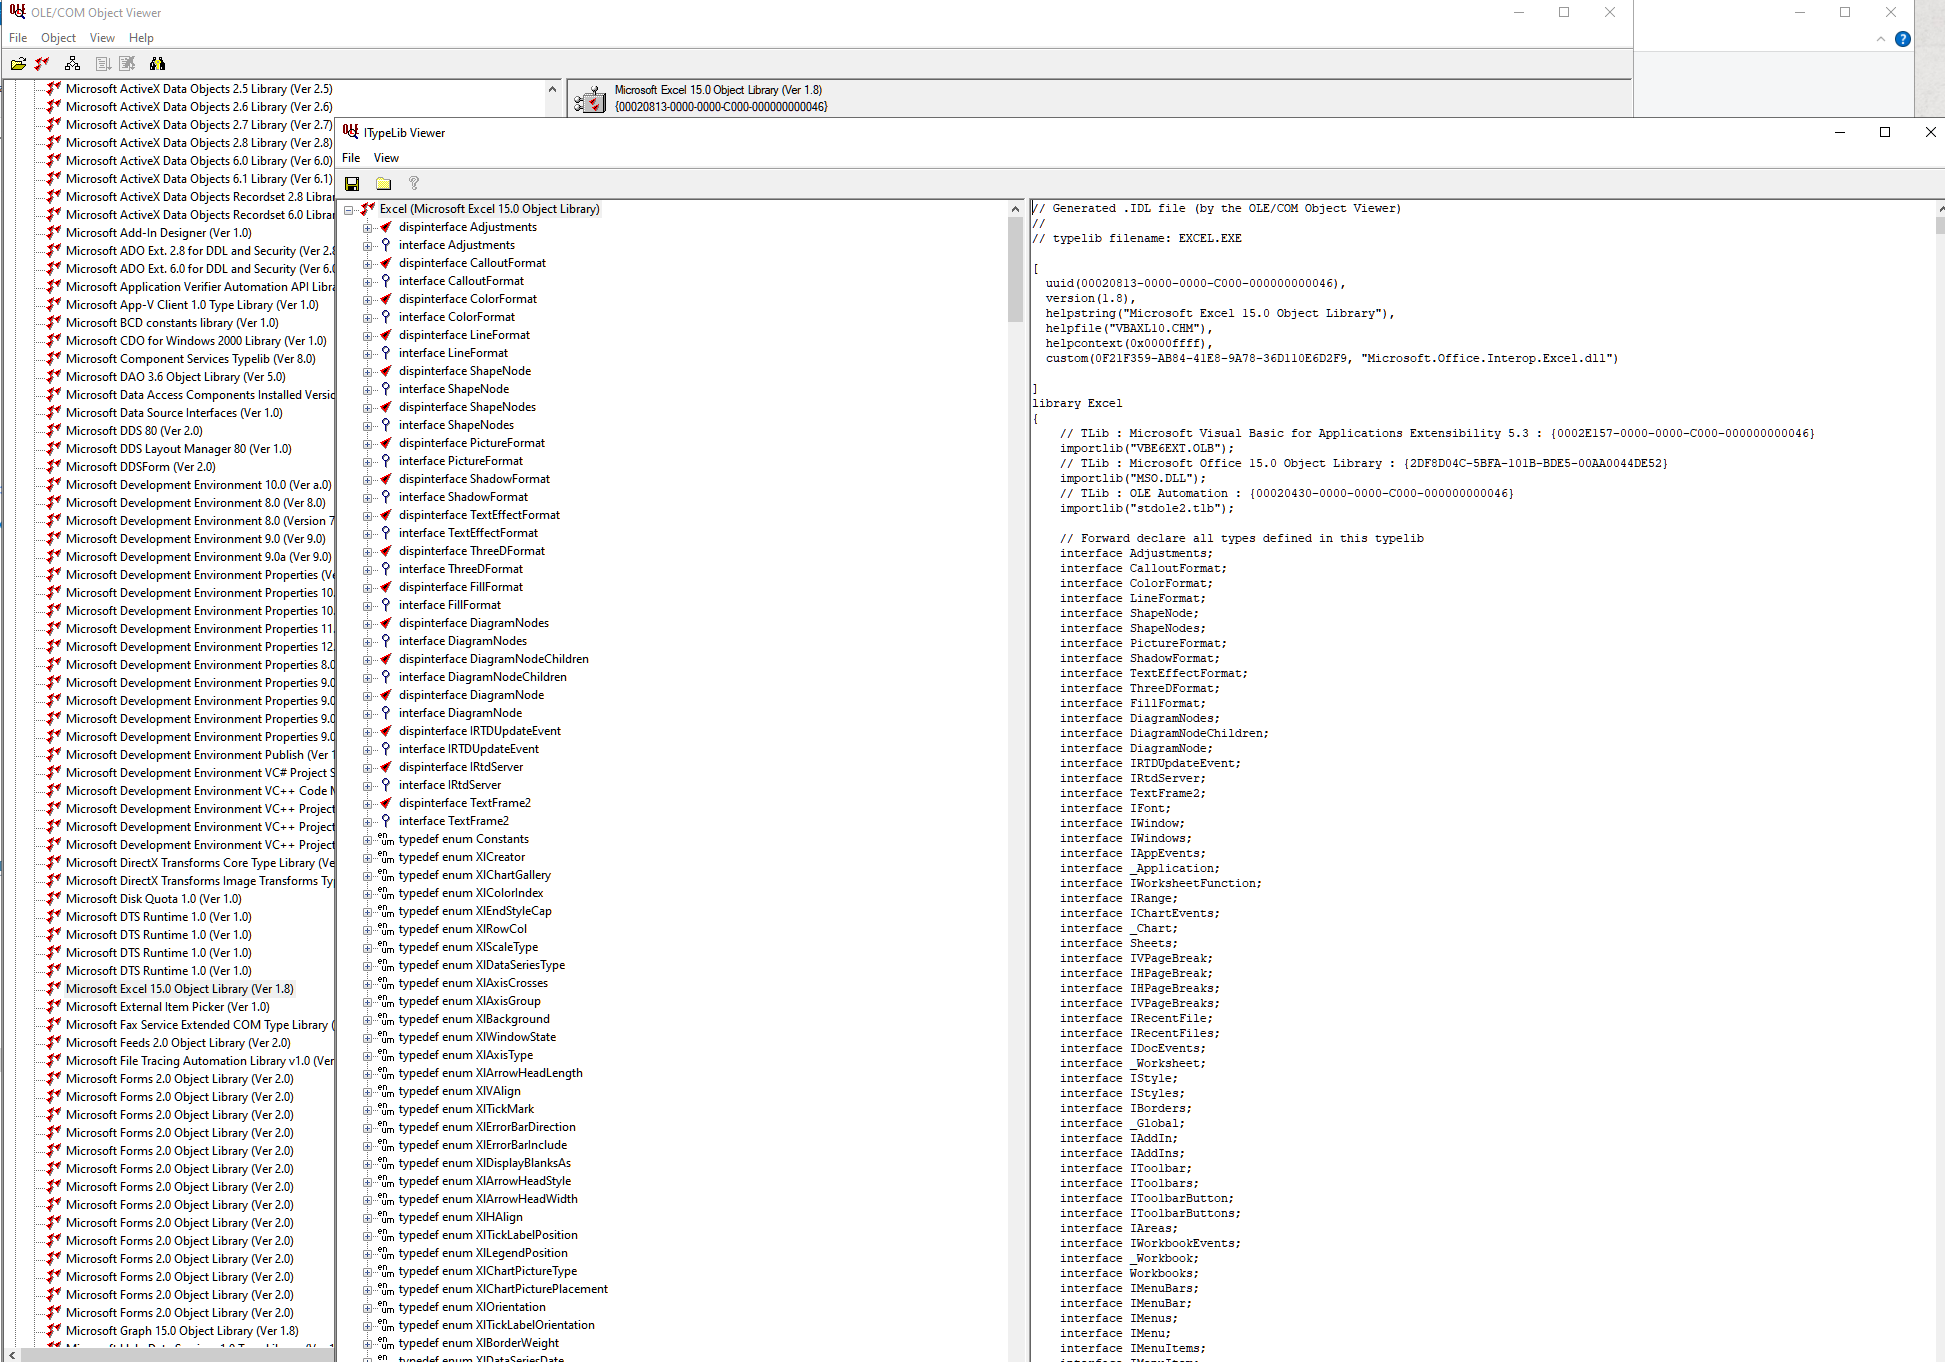Expand typedef enum XlLegendPosition node
The image size is (1945, 1362).
367,1254
